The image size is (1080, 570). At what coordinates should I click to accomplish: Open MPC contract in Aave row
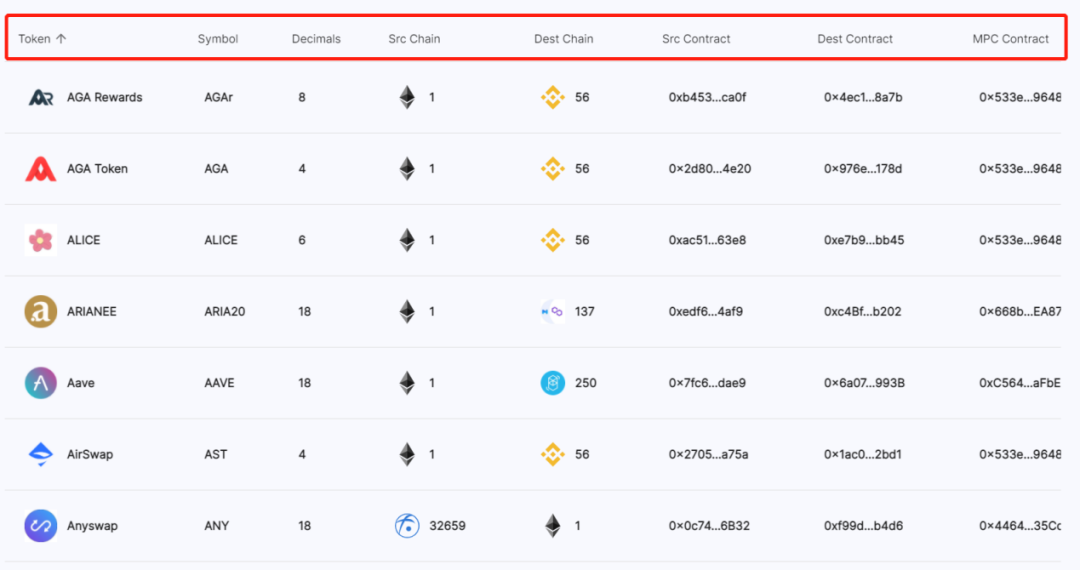1020,383
